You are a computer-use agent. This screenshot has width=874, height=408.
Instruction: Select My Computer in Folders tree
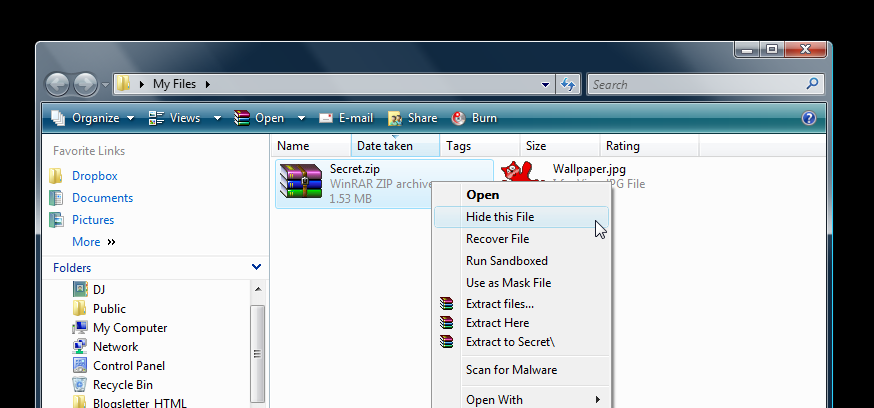point(130,328)
